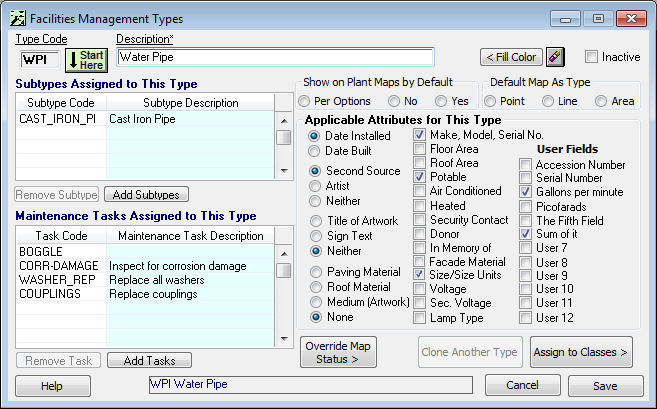Select the Date Built radio button
Image resolution: width=657 pixels, height=409 pixels.
pos(314,151)
